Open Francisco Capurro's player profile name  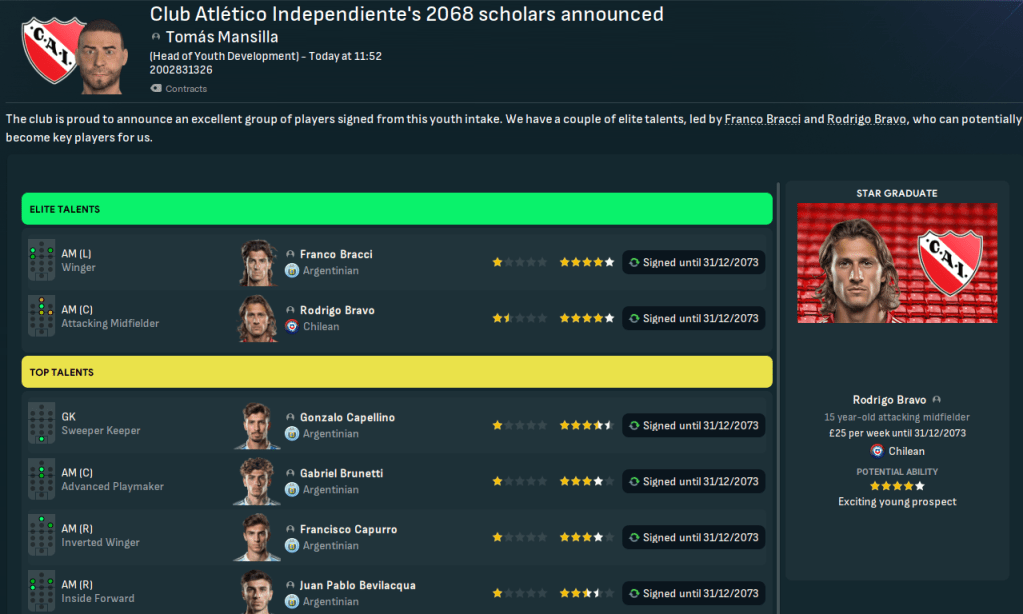tap(348, 529)
